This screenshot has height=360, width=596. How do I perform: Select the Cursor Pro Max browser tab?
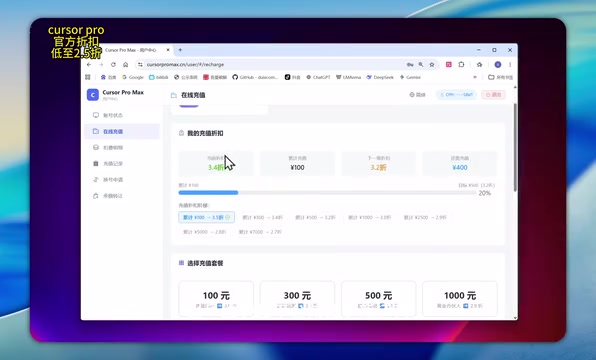click(x=131, y=50)
